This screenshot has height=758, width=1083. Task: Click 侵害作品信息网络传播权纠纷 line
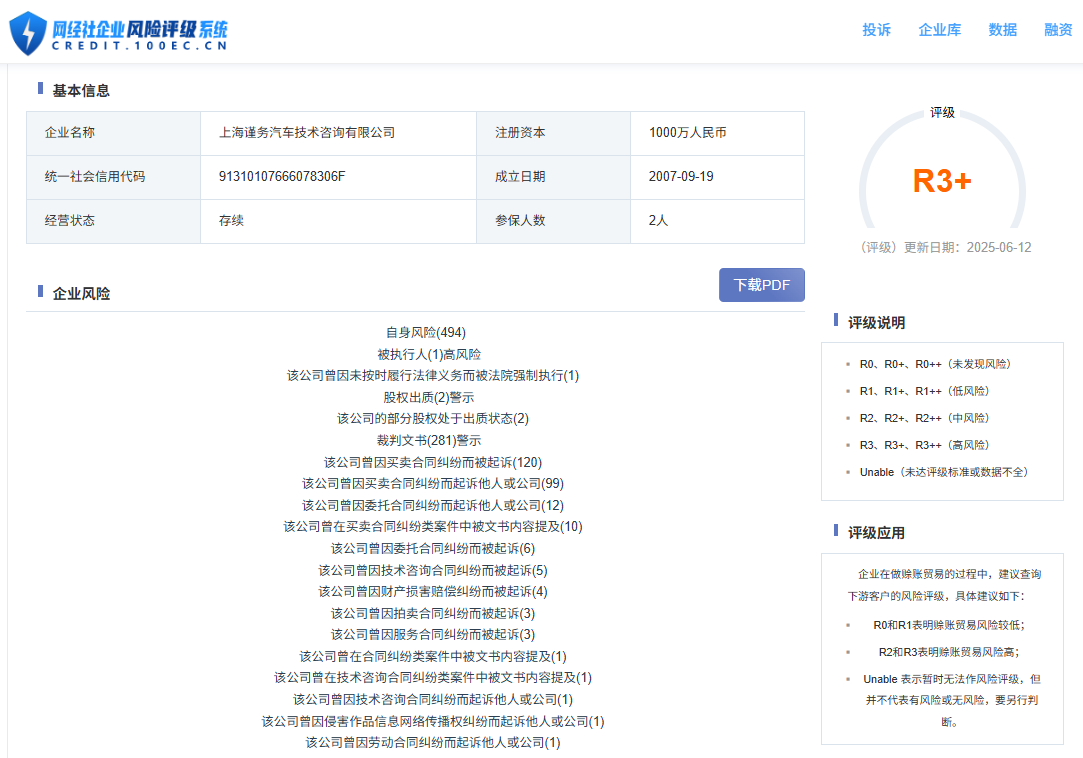point(433,721)
